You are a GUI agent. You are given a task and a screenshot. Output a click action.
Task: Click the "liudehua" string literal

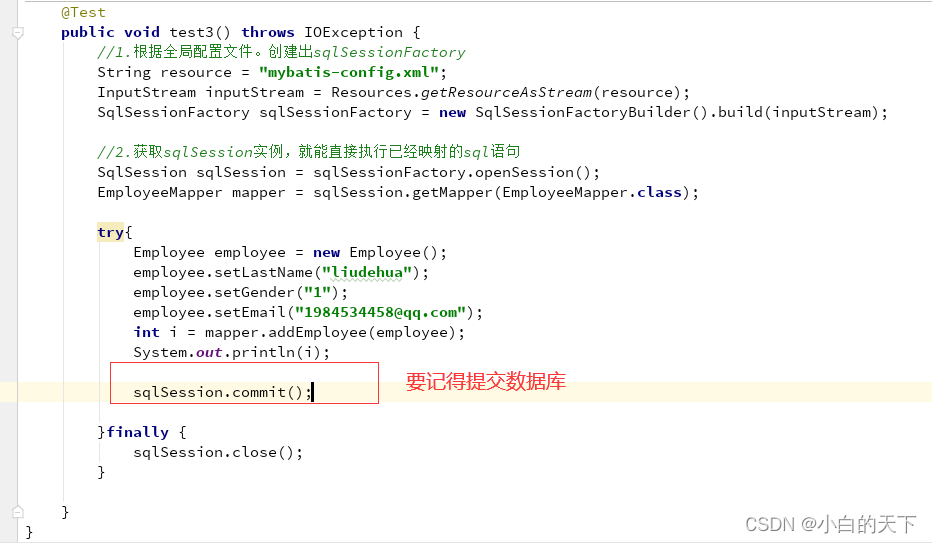pos(367,273)
